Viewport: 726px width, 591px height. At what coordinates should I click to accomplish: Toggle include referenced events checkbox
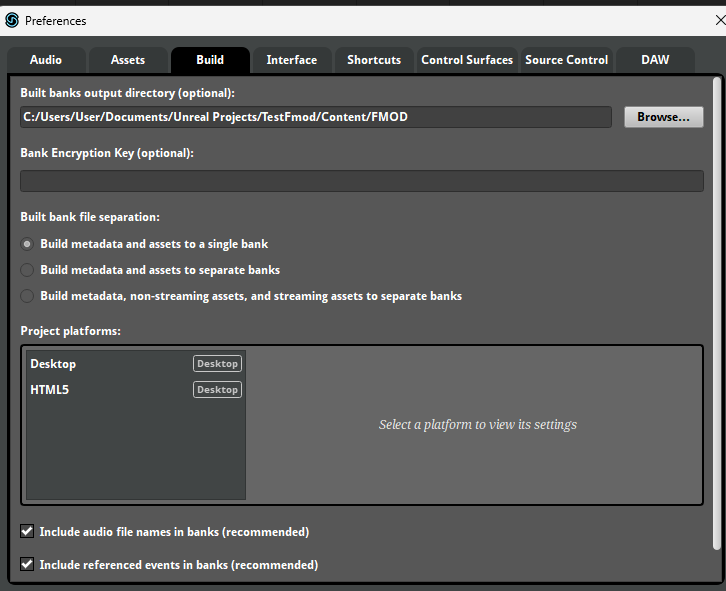coord(27,564)
